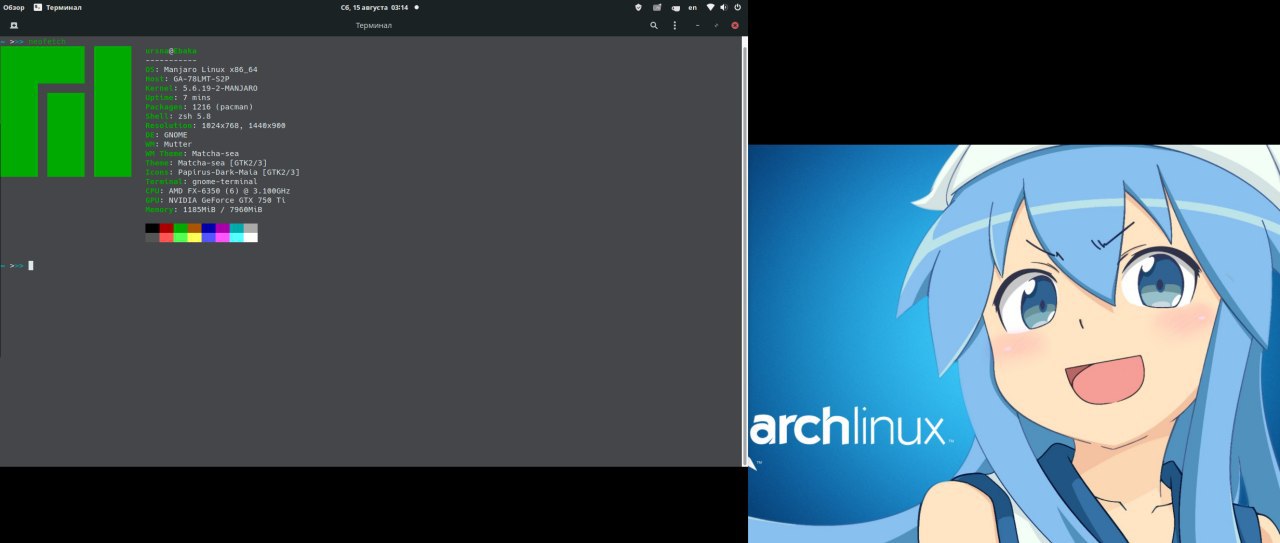This screenshot has height=543, width=1280.
Task: Click the terminal search magnifier icon
Action: point(654,25)
